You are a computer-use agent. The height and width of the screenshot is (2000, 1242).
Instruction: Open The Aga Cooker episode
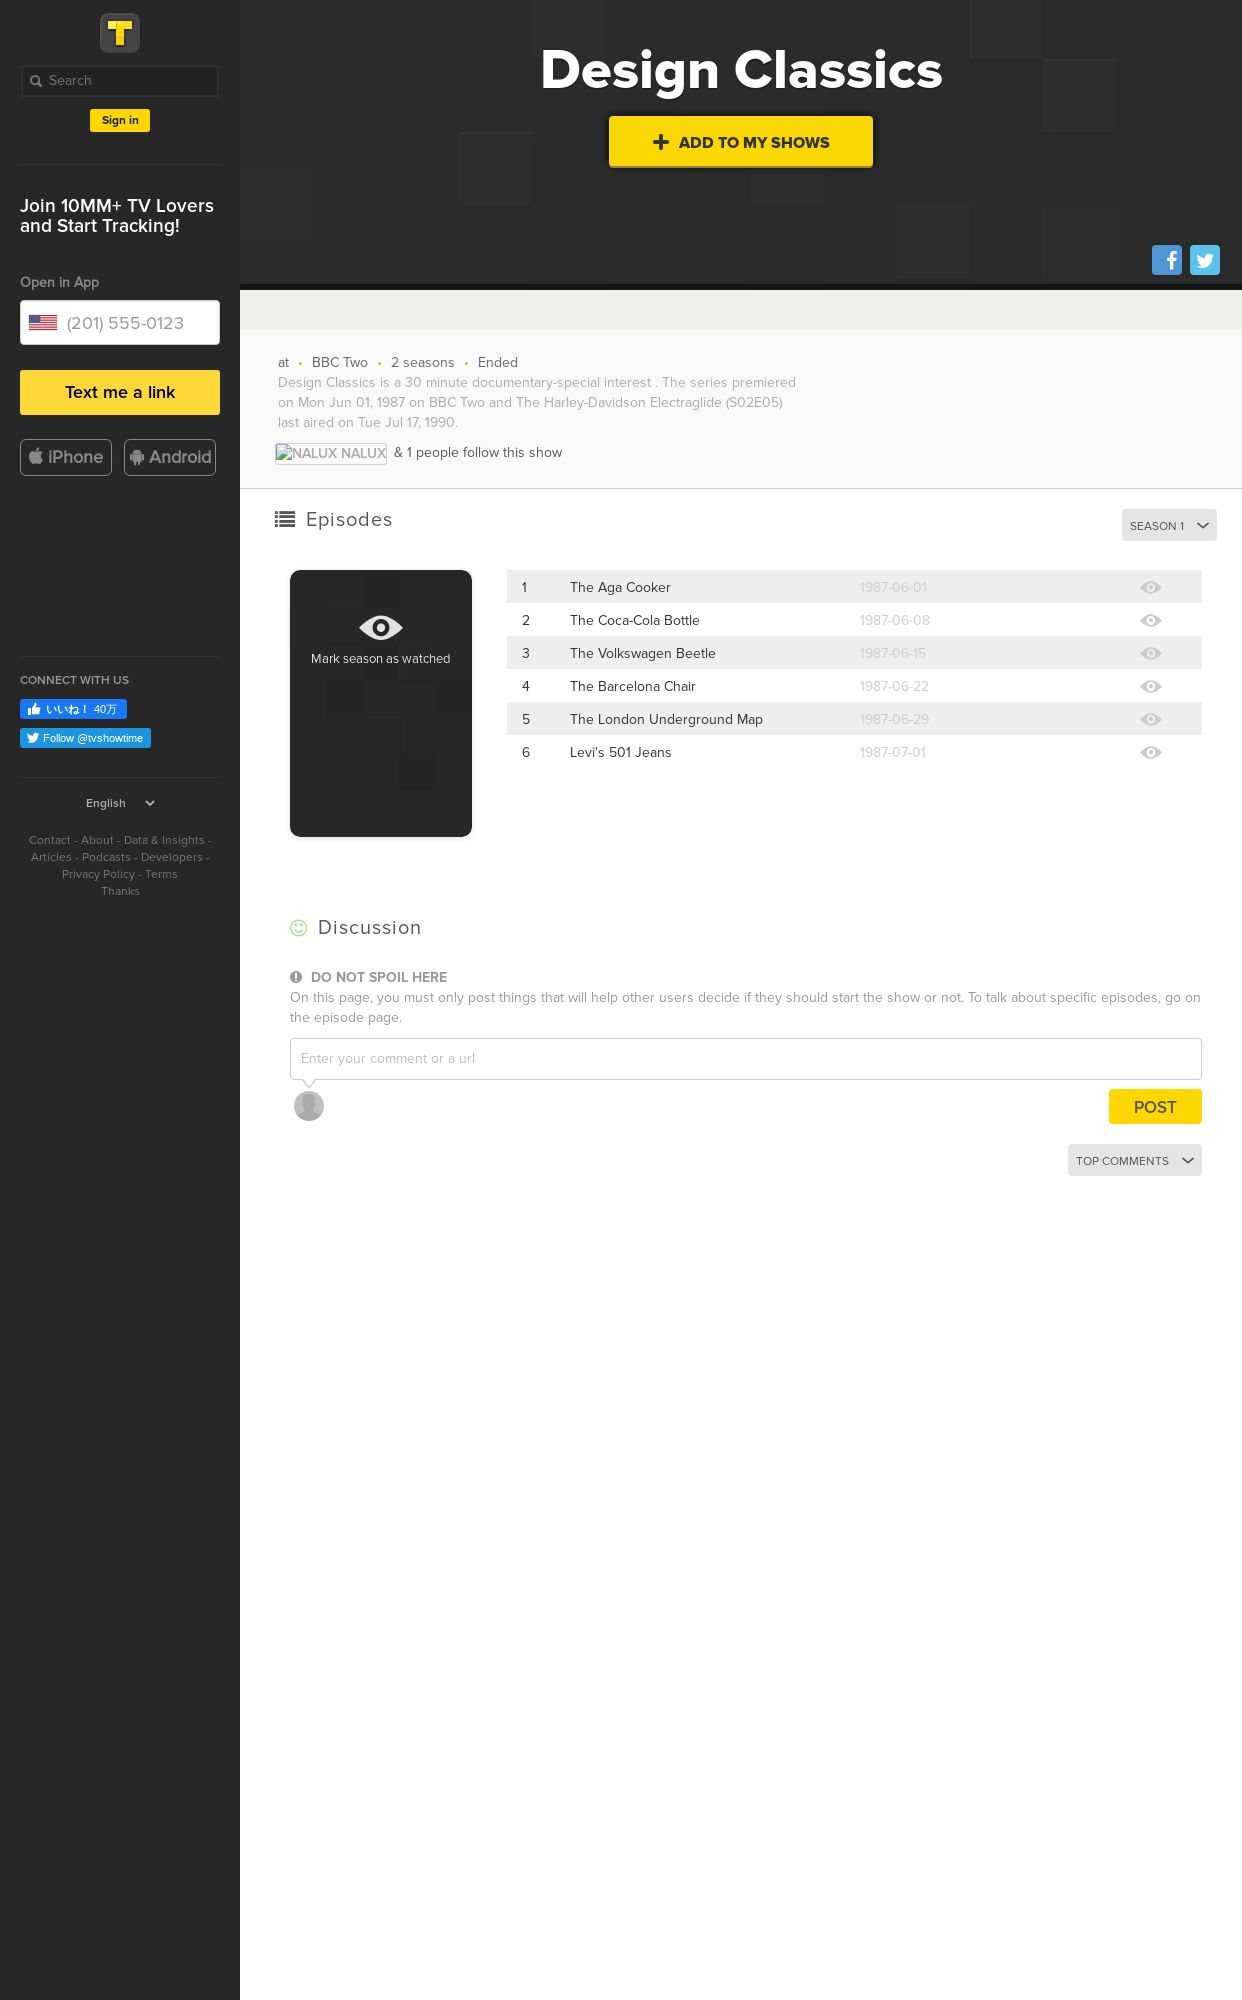pyautogui.click(x=620, y=588)
